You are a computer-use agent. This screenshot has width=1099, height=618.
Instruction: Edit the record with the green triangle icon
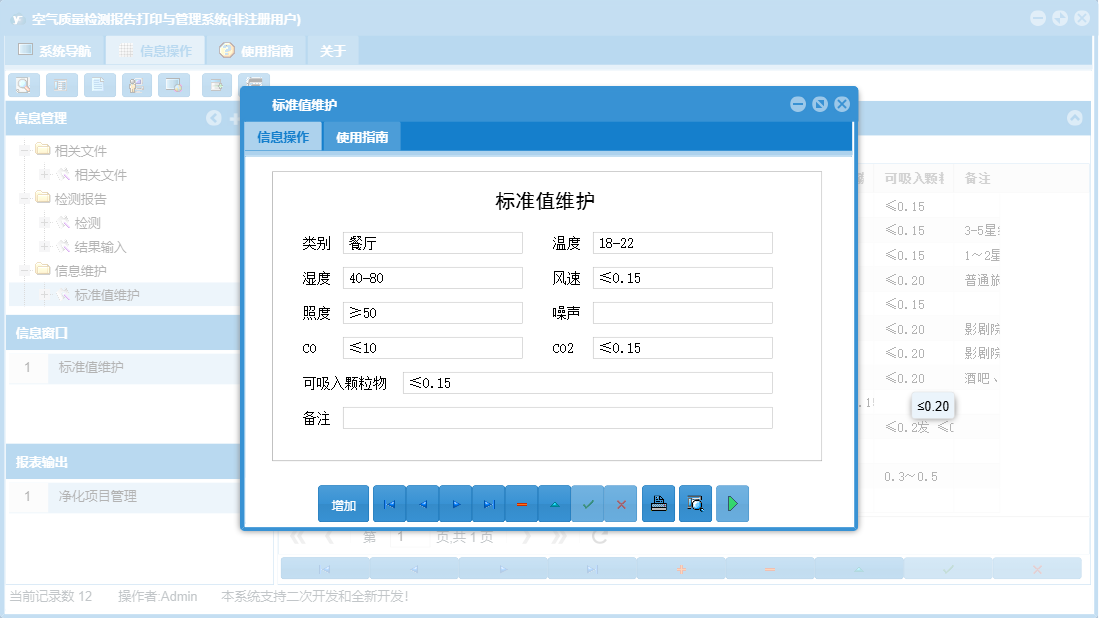point(554,503)
